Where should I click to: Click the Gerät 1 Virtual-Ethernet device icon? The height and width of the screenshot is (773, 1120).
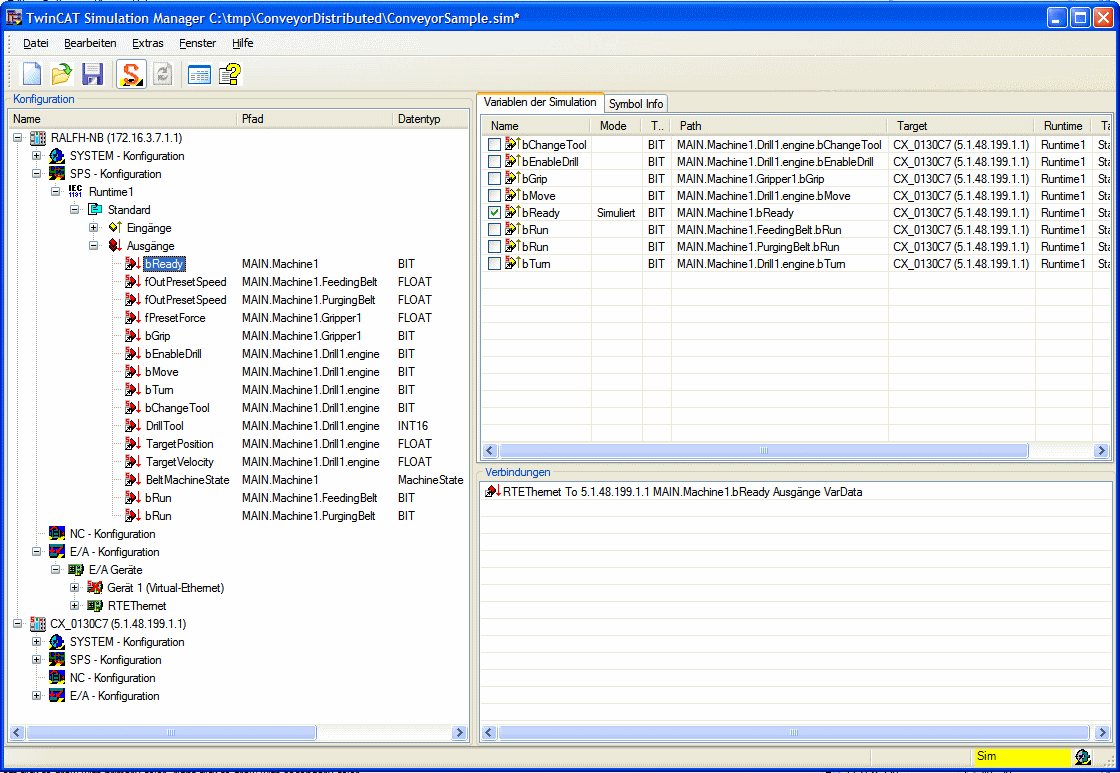(95, 588)
